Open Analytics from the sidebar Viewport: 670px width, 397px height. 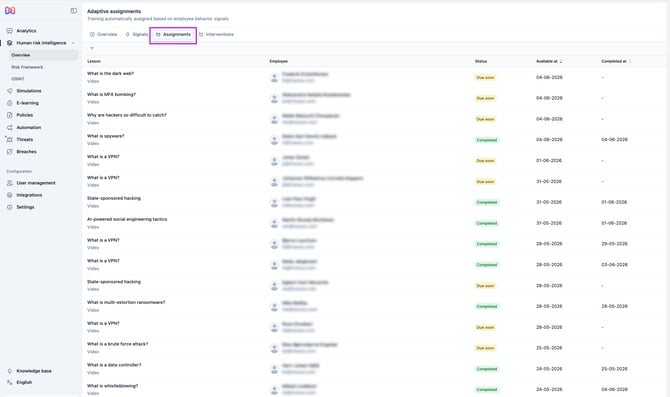pos(26,31)
